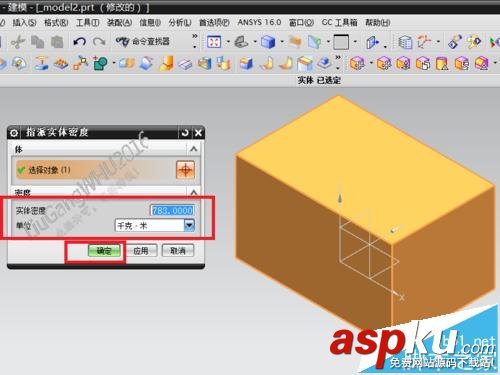Open the GC工具箱 menu
500x375 pixels.
tap(339, 23)
